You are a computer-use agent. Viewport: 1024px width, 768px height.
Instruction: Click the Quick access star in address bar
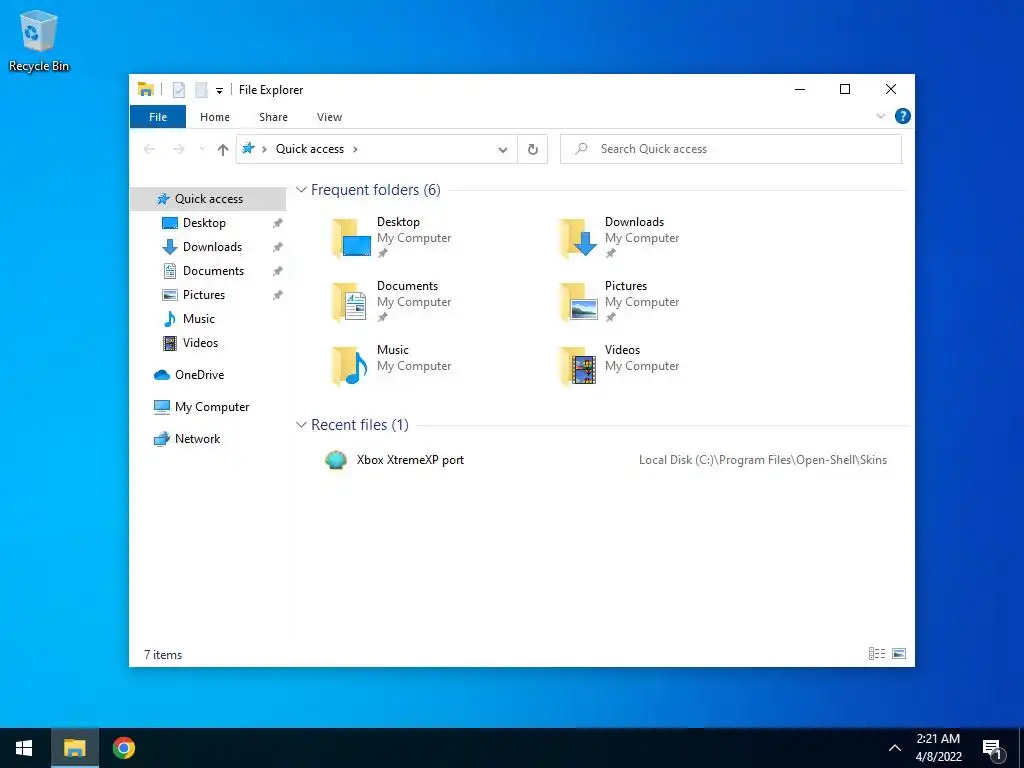(x=248, y=149)
